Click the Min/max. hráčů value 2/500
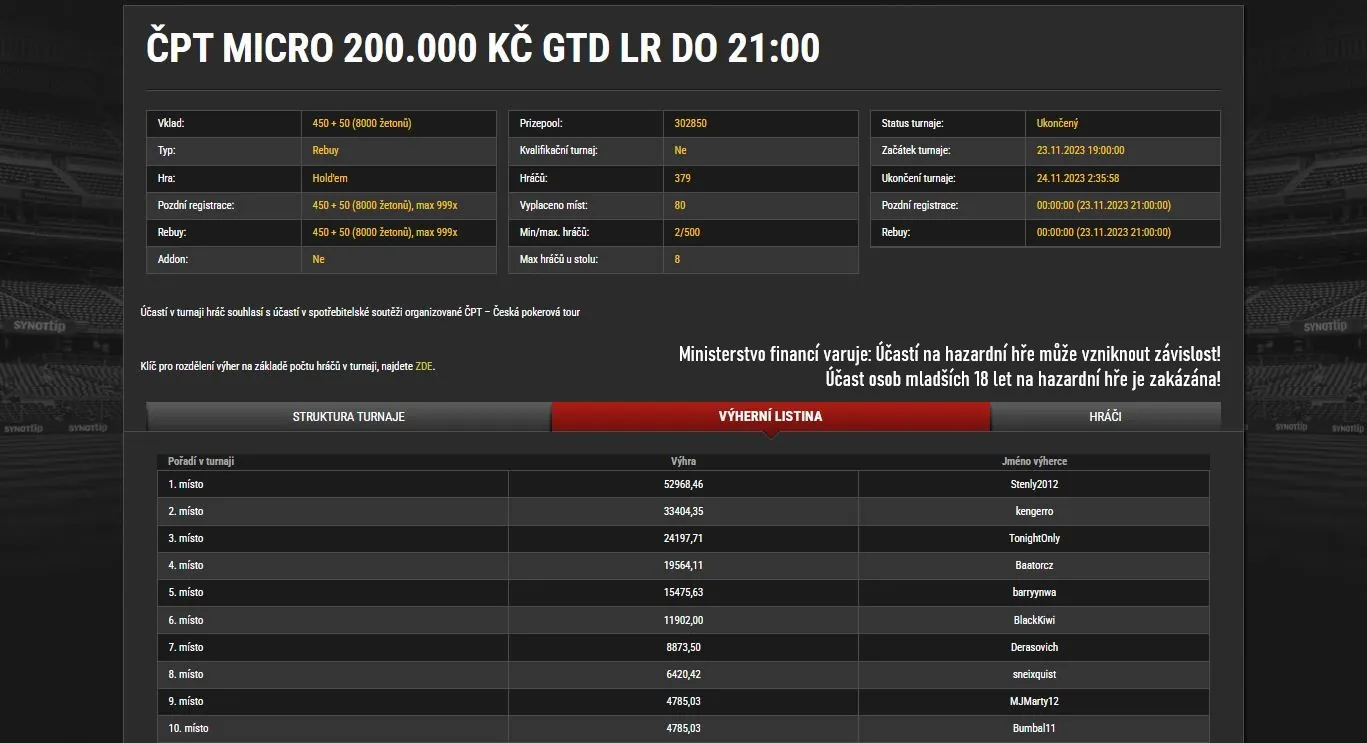Image resolution: width=1367 pixels, height=743 pixels. pyautogui.click(x=687, y=232)
